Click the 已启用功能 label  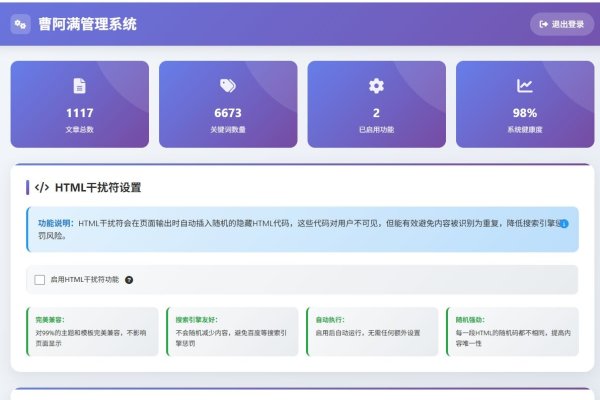pos(376,129)
